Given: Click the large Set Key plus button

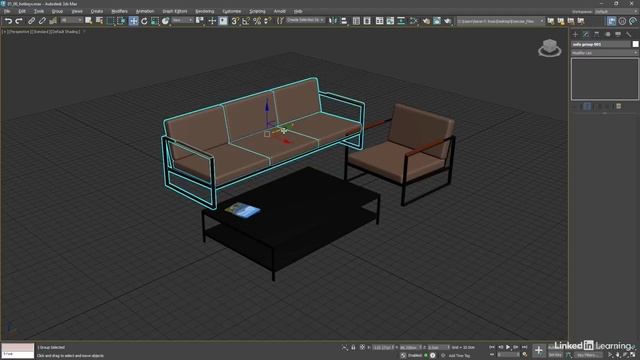Looking at the screenshot, I should (x=538, y=350).
